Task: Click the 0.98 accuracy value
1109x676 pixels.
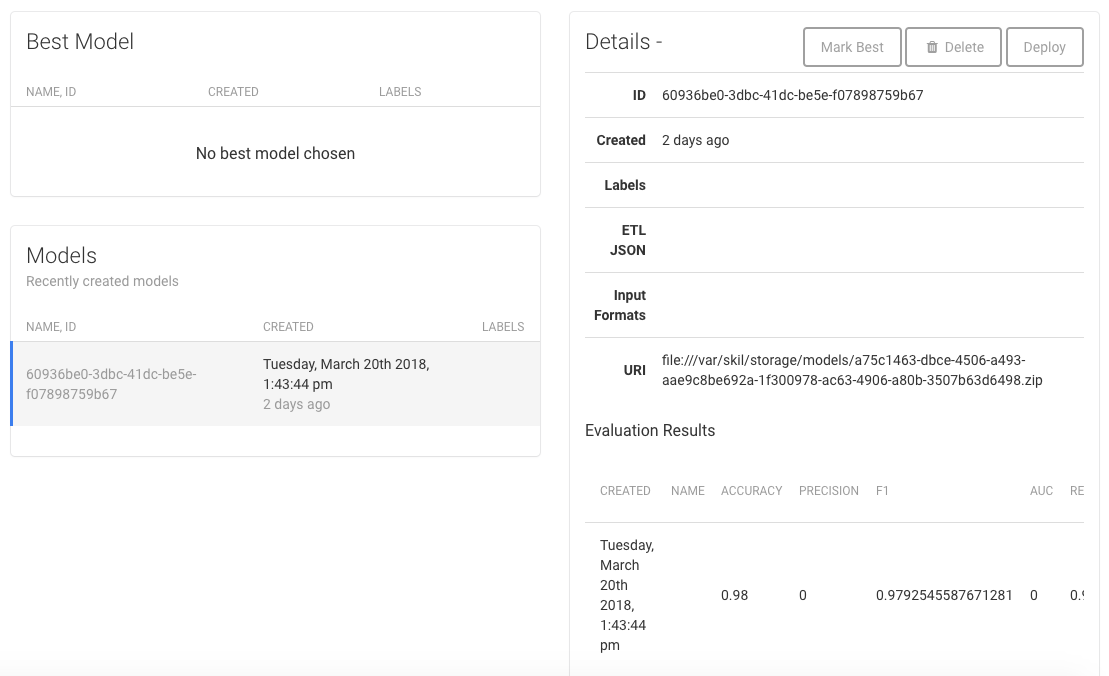Action: click(734, 595)
